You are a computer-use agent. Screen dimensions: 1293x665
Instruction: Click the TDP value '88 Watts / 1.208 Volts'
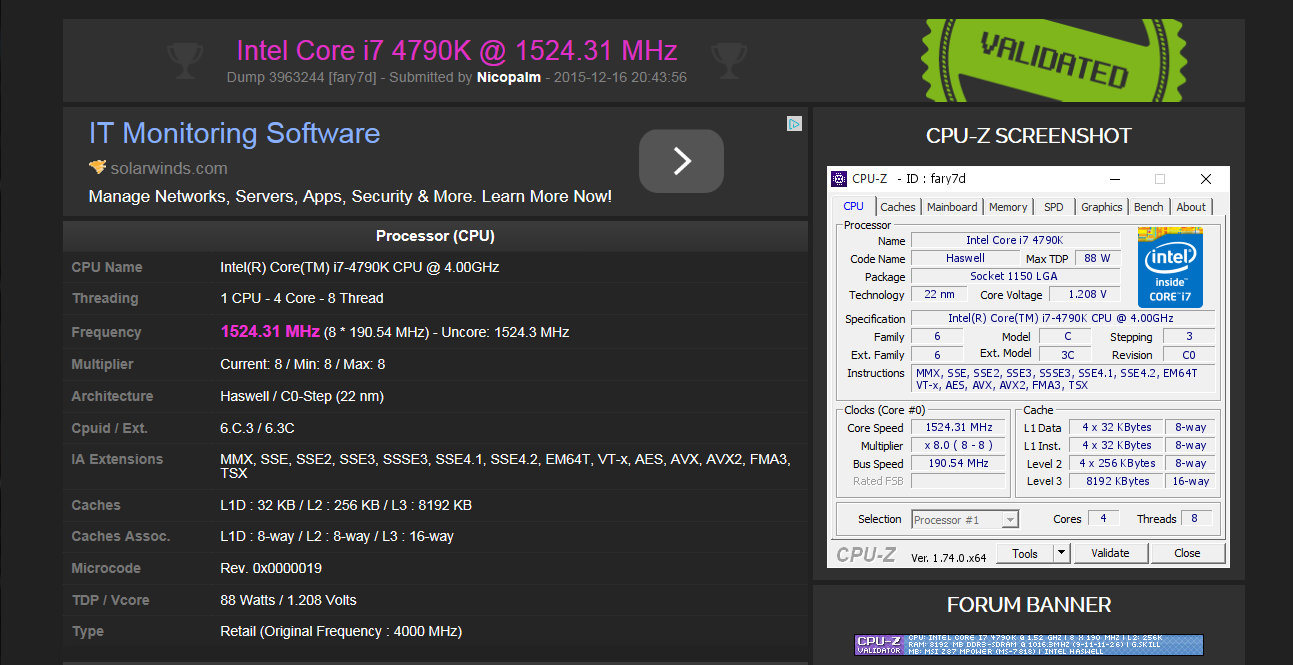[x=288, y=600]
